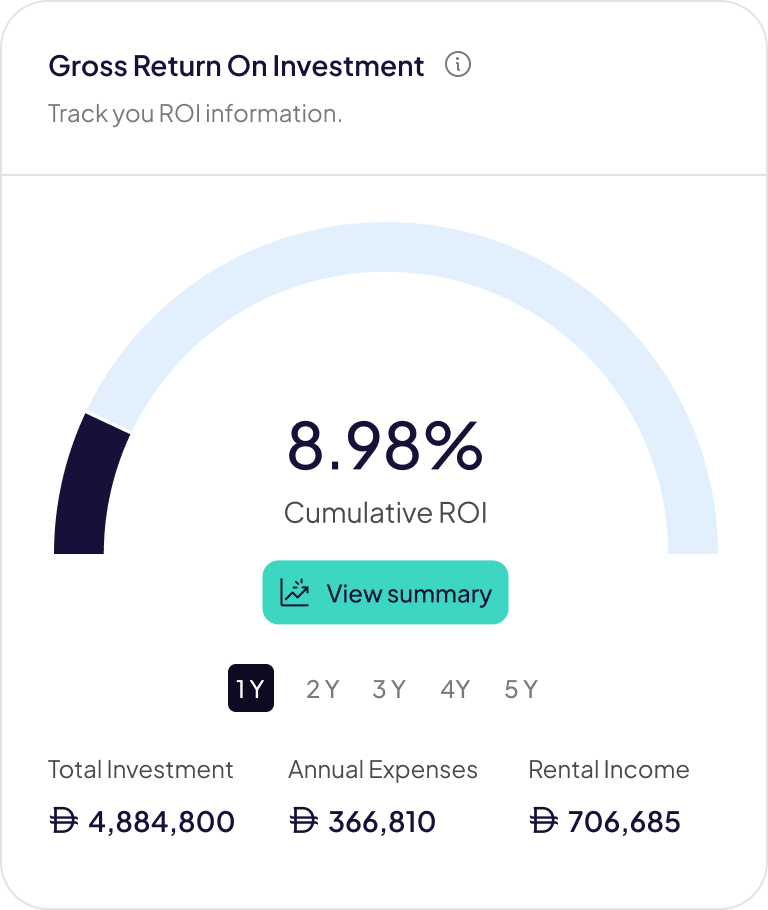
Task: Click the Track you ROI information subtitle
Action: click(195, 114)
